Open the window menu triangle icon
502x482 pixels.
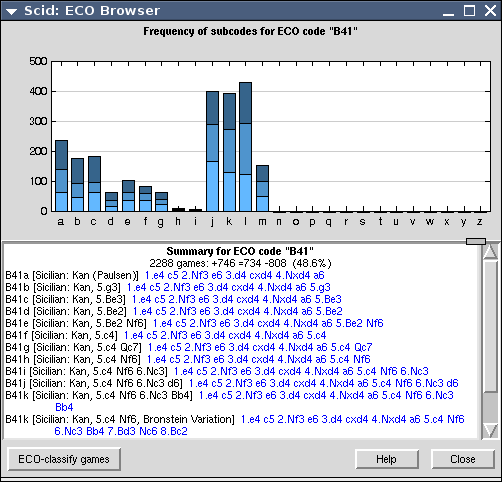pyautogui.click(x=11, y=11)
